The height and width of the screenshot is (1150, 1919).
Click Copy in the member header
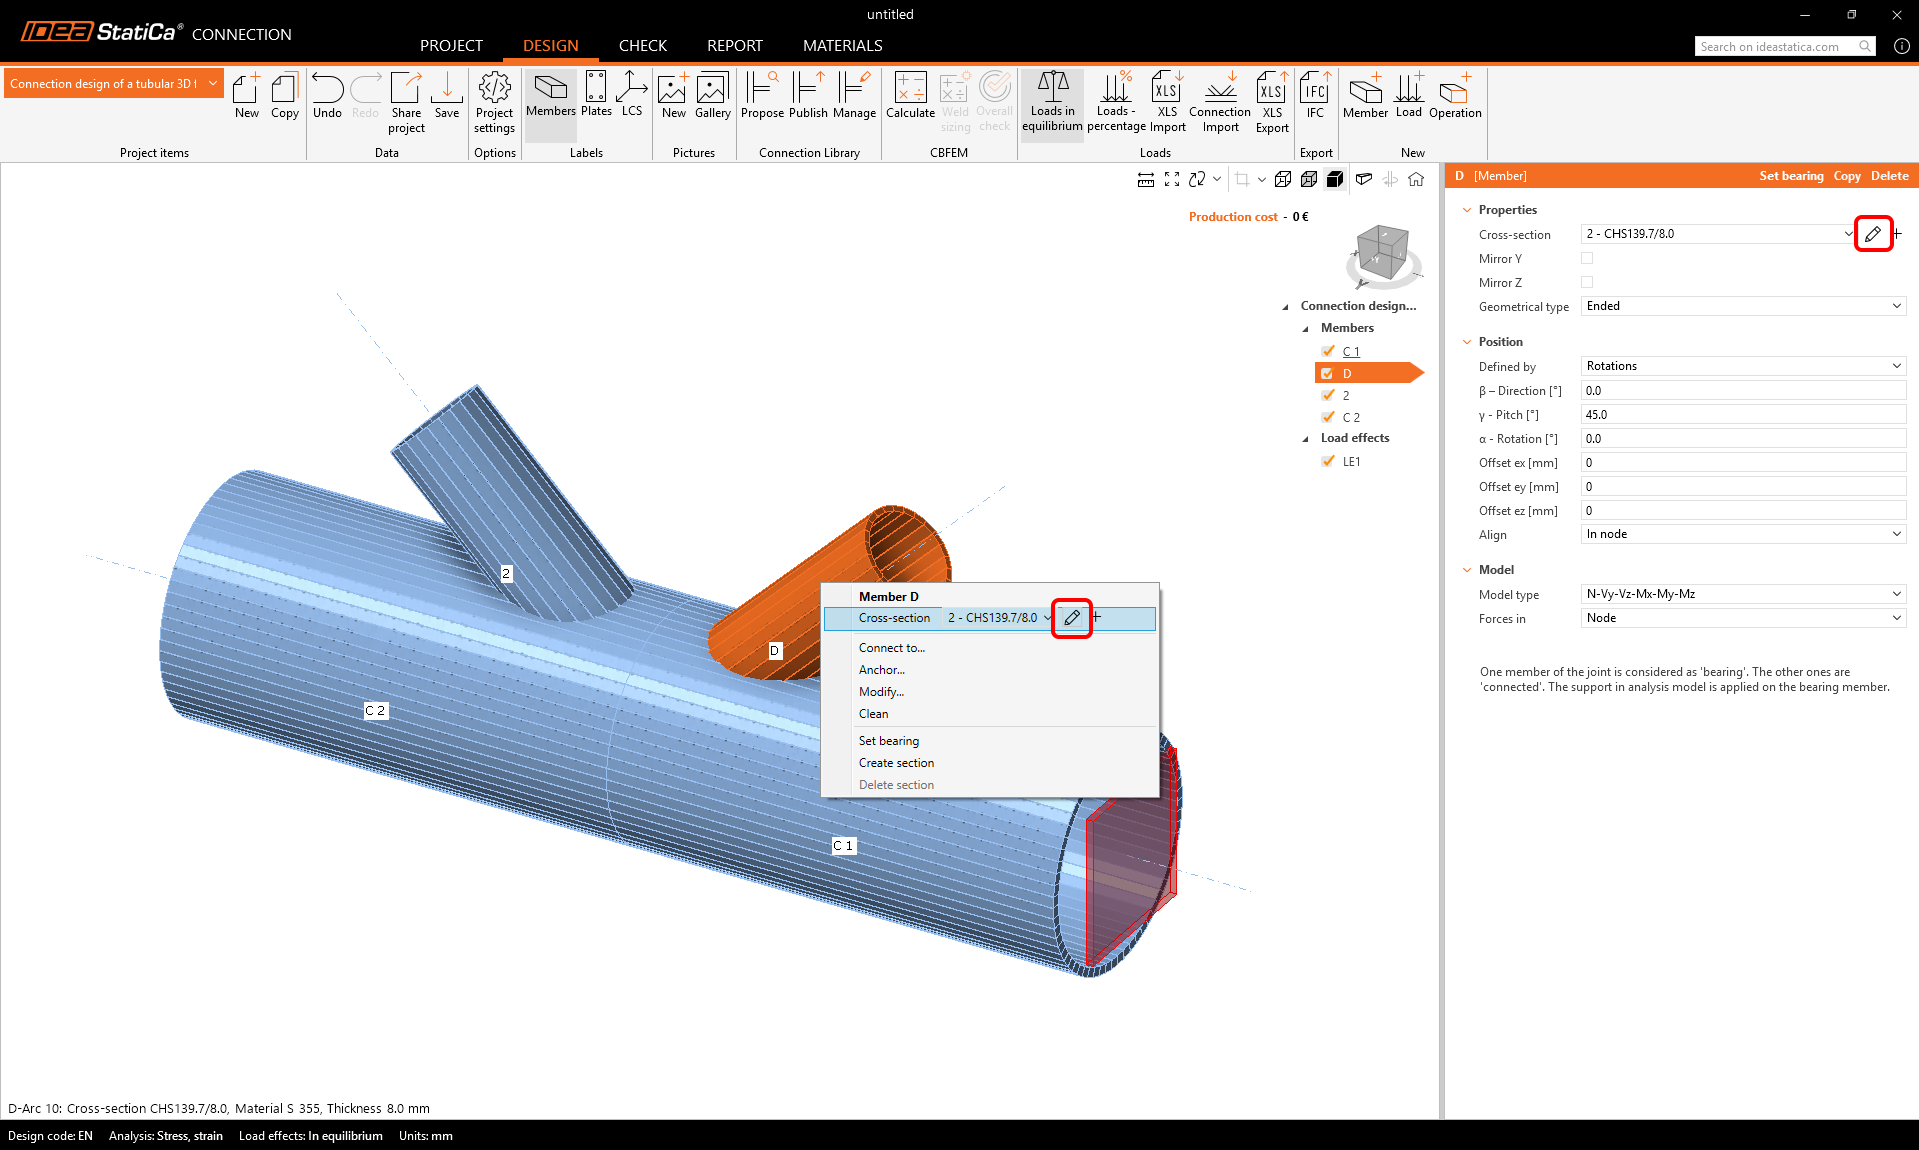tap(1846, 176)
